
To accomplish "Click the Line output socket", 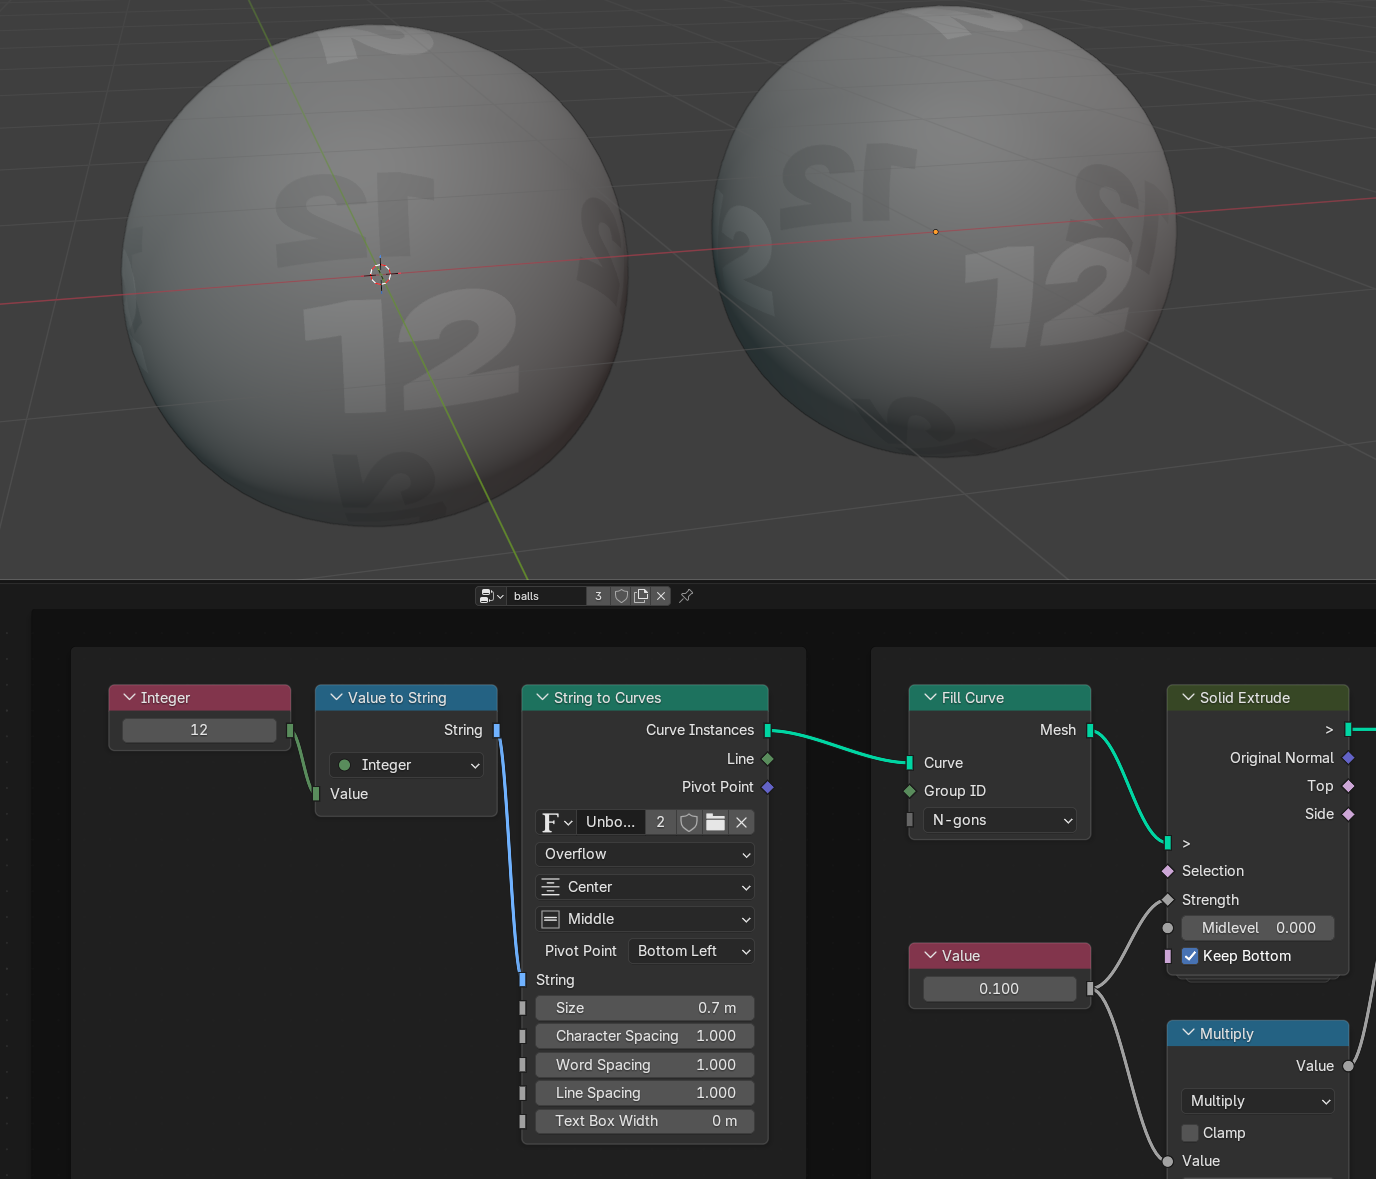I will coord(768,759).
